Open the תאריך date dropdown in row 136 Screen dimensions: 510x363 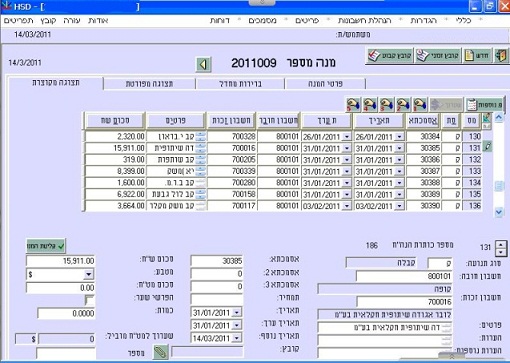pos(399,206)
